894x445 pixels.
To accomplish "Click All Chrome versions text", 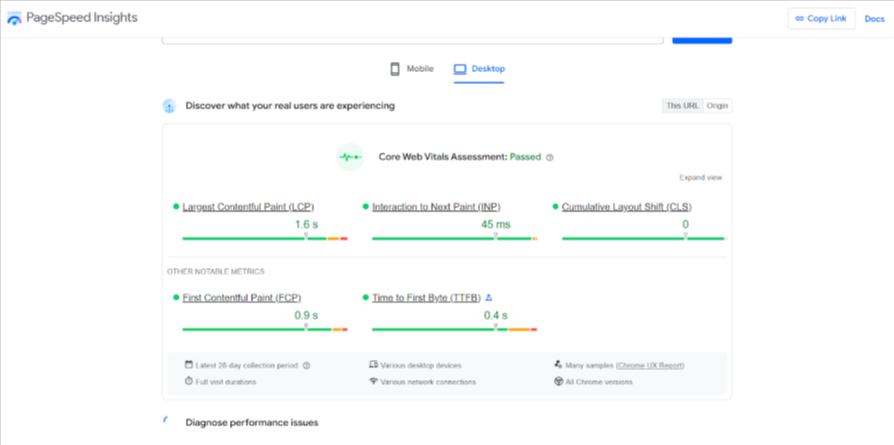I will pos(599,382).
